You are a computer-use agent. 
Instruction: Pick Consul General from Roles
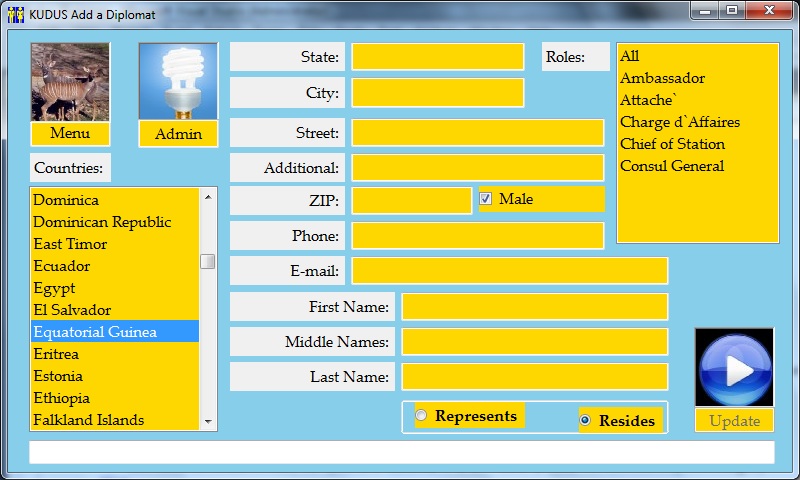click(x=672, y=166)
